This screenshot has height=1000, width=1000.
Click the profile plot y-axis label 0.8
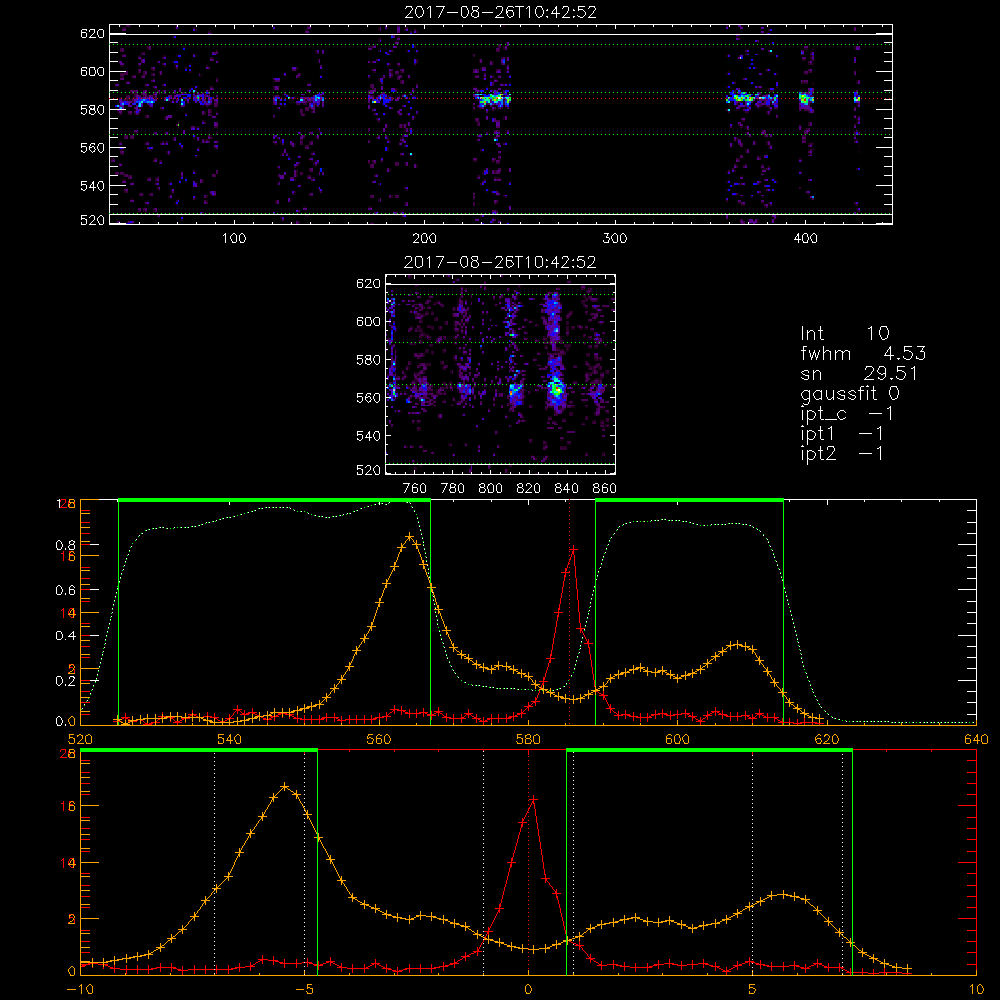pyautogui.click(x=66, y=545)
